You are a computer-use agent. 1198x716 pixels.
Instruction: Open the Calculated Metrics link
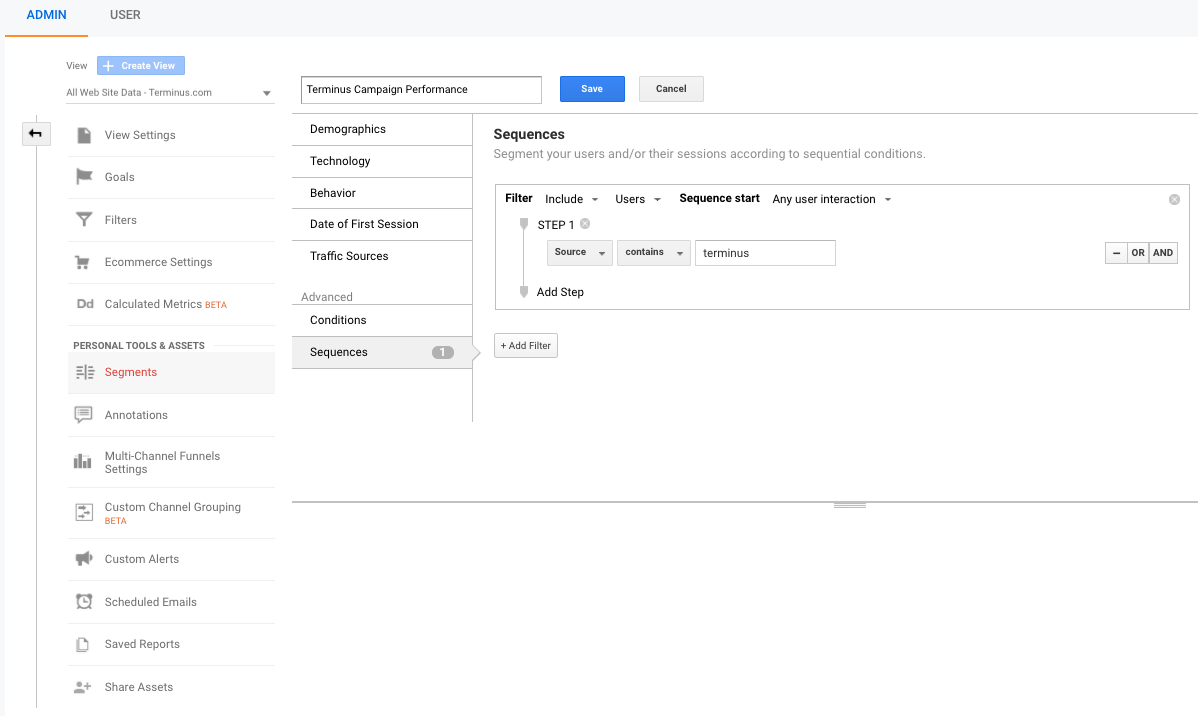tap(153, 304)
